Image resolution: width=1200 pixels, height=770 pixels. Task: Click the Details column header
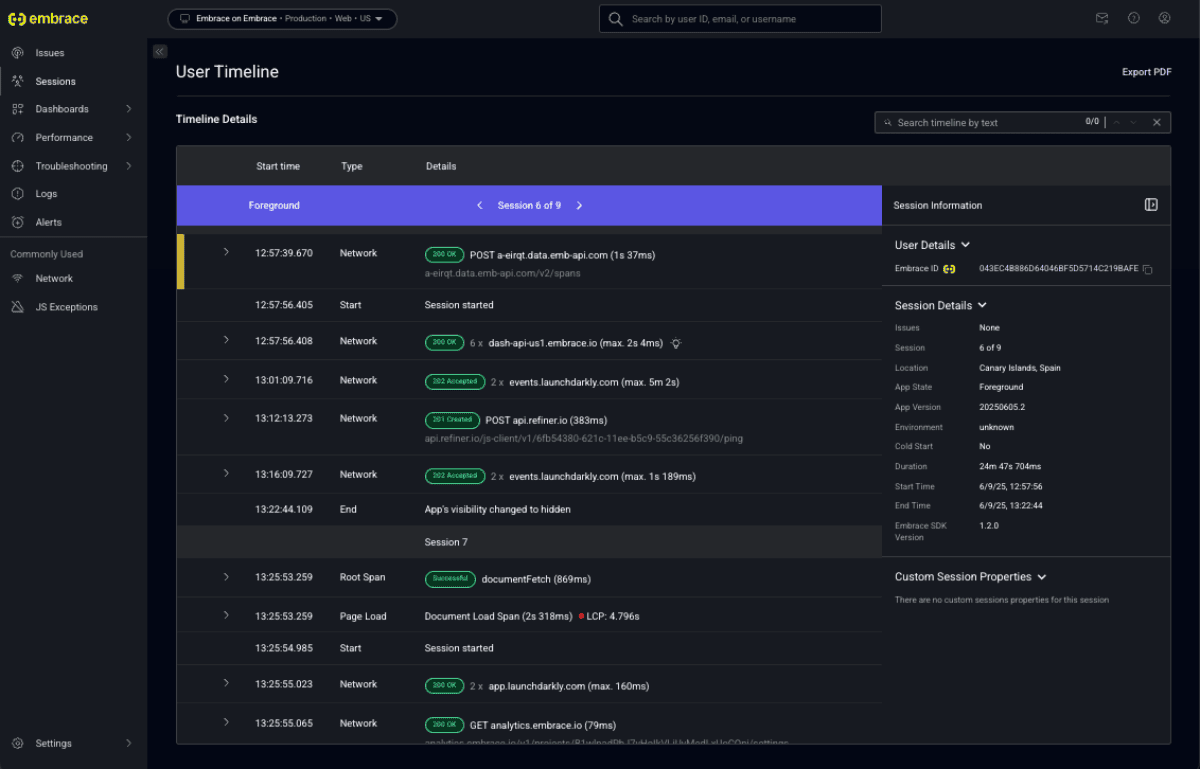[441, 166]
